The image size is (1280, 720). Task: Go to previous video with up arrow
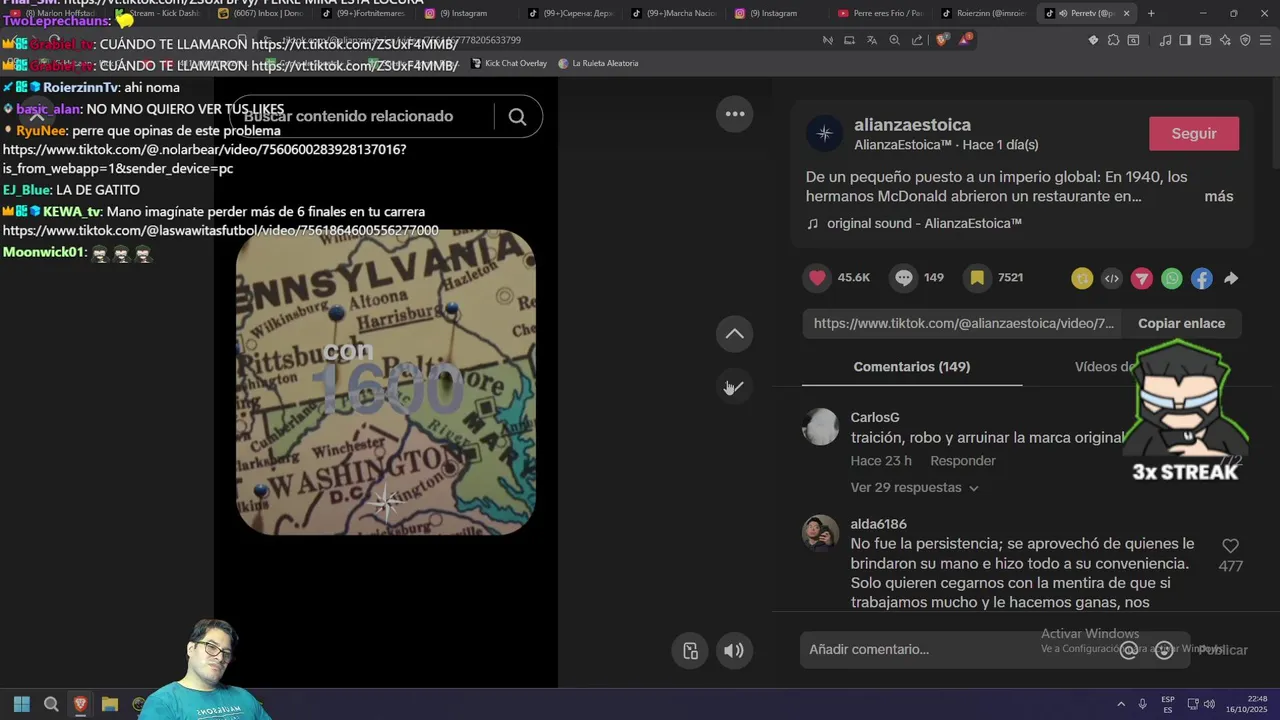pyautogui.click(x=735, y=334)
